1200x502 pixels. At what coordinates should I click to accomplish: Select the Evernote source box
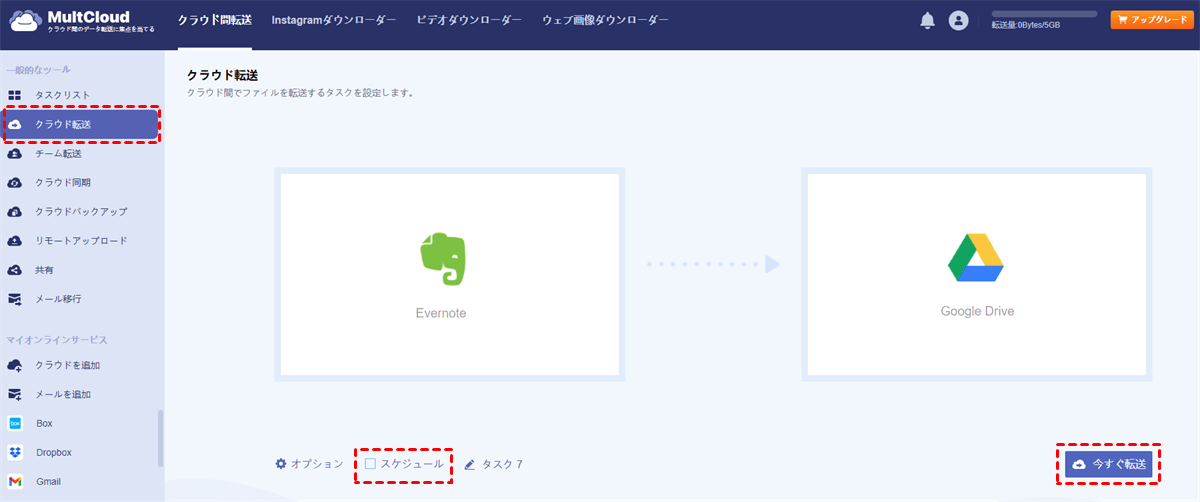click(450, 274)
